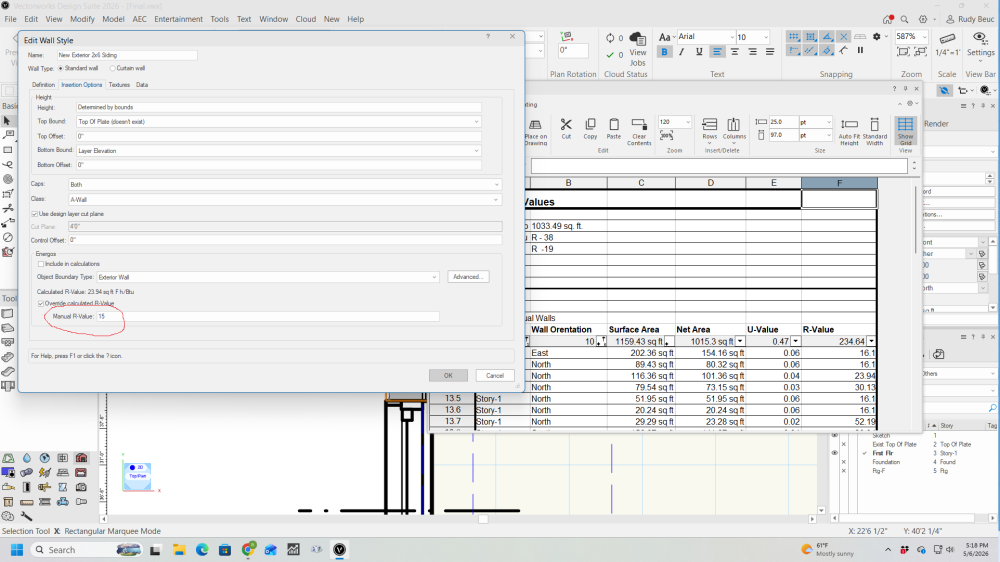The height and width of the screenshot is (562, 1000).
Task: Select Standard wall radio button
Action: 61,68
